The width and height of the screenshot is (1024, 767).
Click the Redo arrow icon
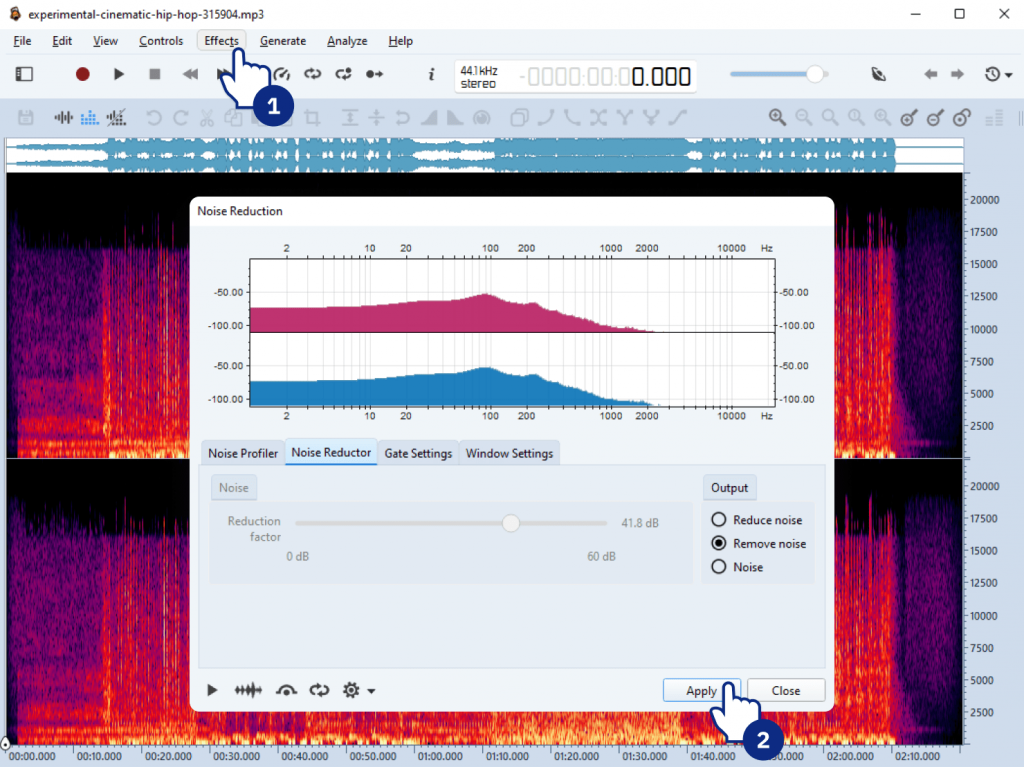(180, 118)
